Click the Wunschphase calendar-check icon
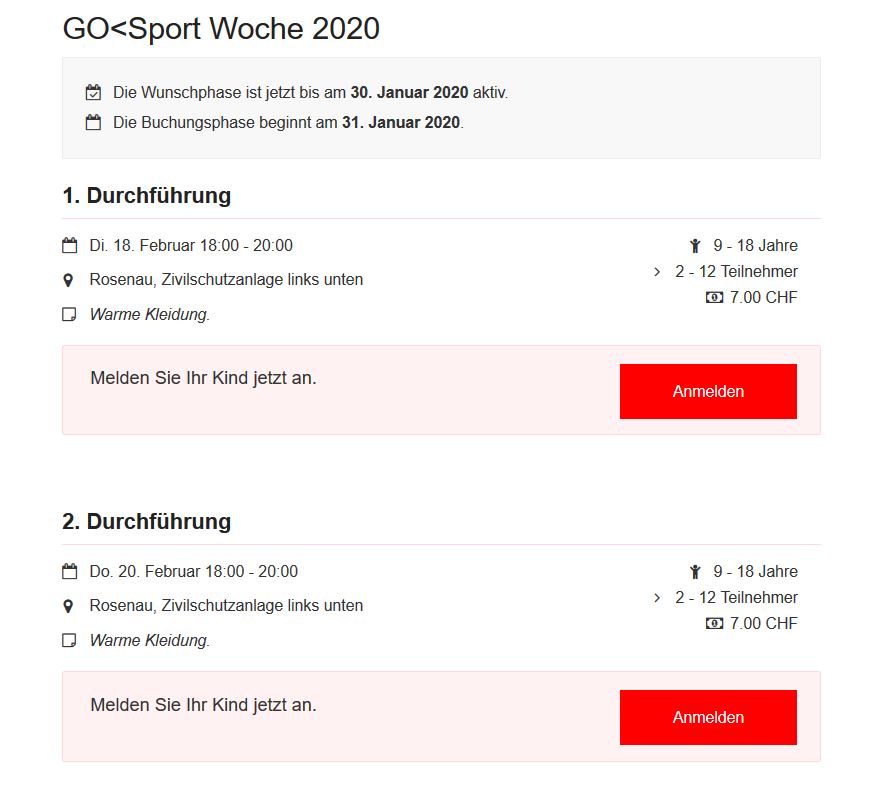Viewport: 891px width, 801px height. click(93, 92)
